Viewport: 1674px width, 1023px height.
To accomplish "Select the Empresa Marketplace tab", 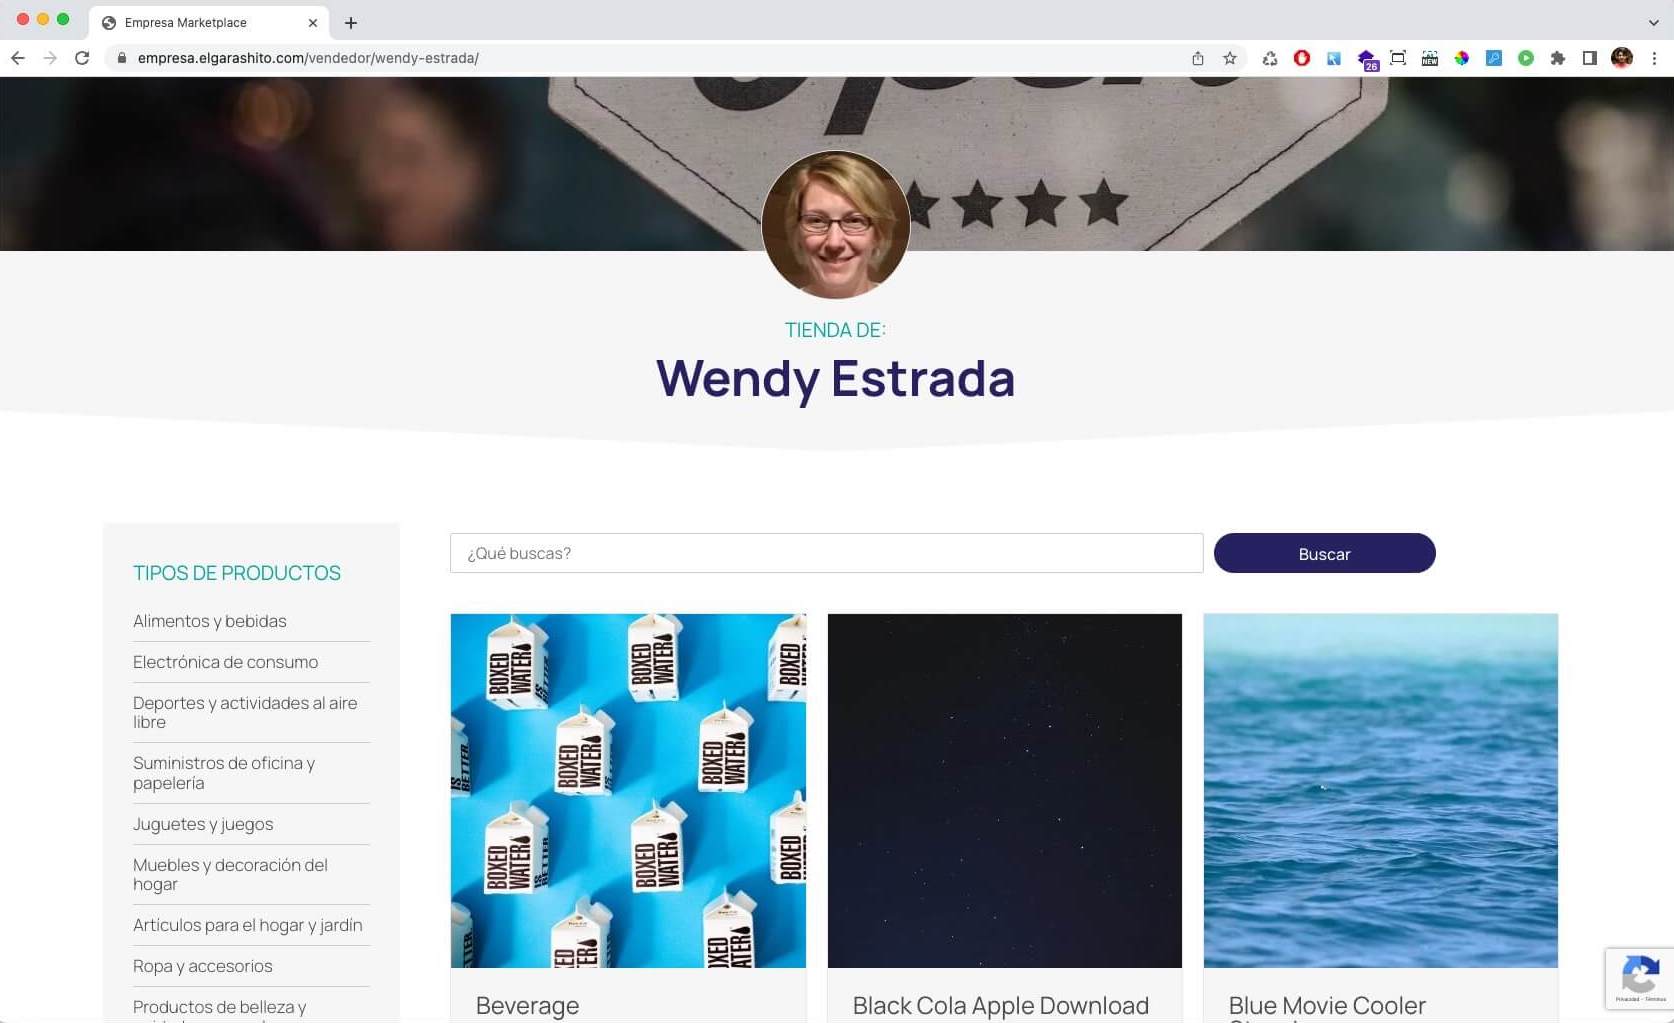I will point(208,22).
